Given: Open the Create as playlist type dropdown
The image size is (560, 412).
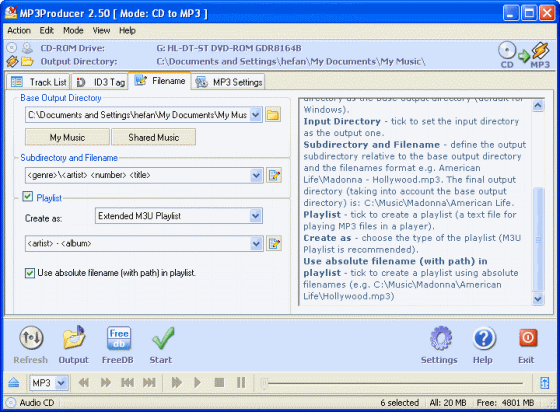Looking at the screenshot, I should (255, 216).
